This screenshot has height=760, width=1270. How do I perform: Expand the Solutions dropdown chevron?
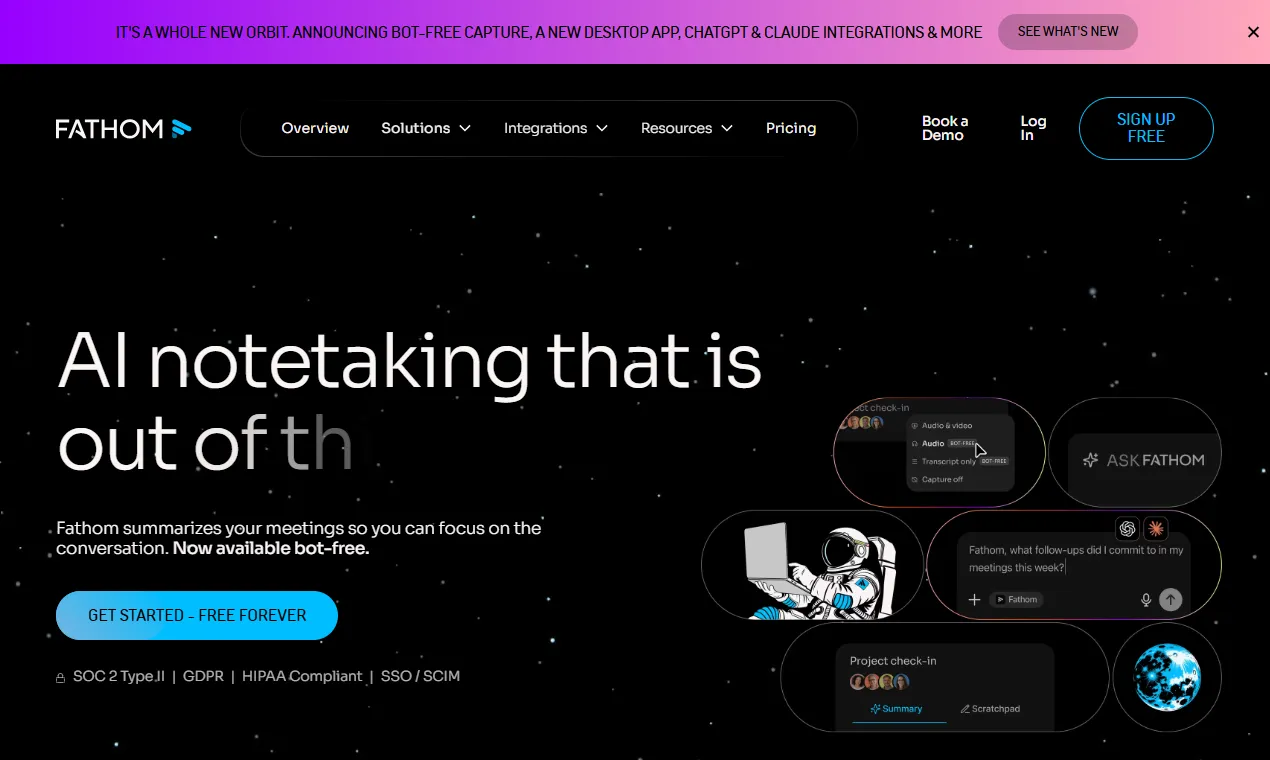tap(465, 128)
